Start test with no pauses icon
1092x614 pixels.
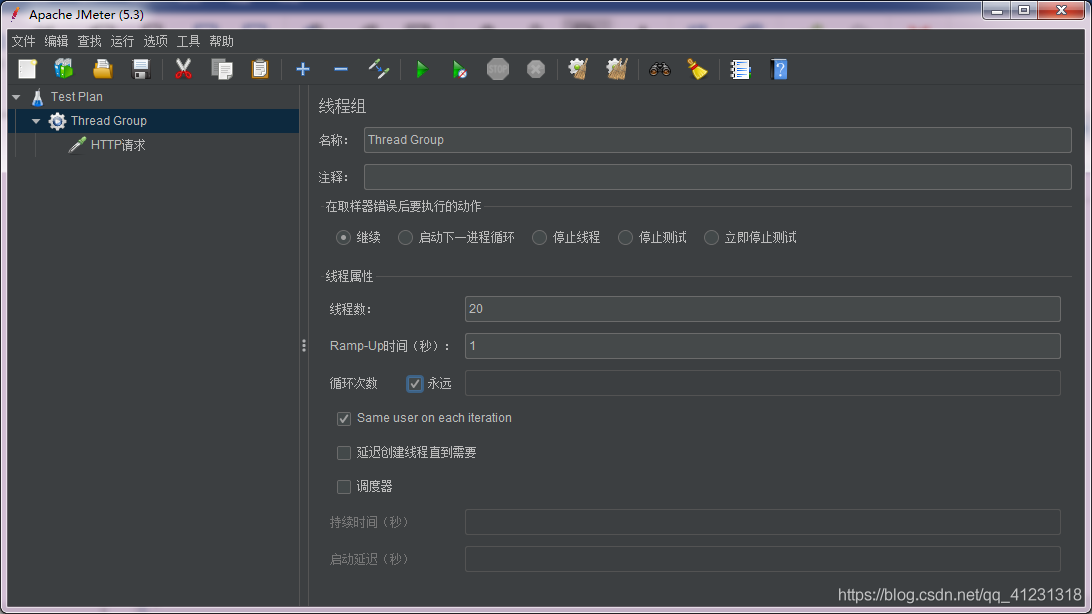[x=460, y=69]
